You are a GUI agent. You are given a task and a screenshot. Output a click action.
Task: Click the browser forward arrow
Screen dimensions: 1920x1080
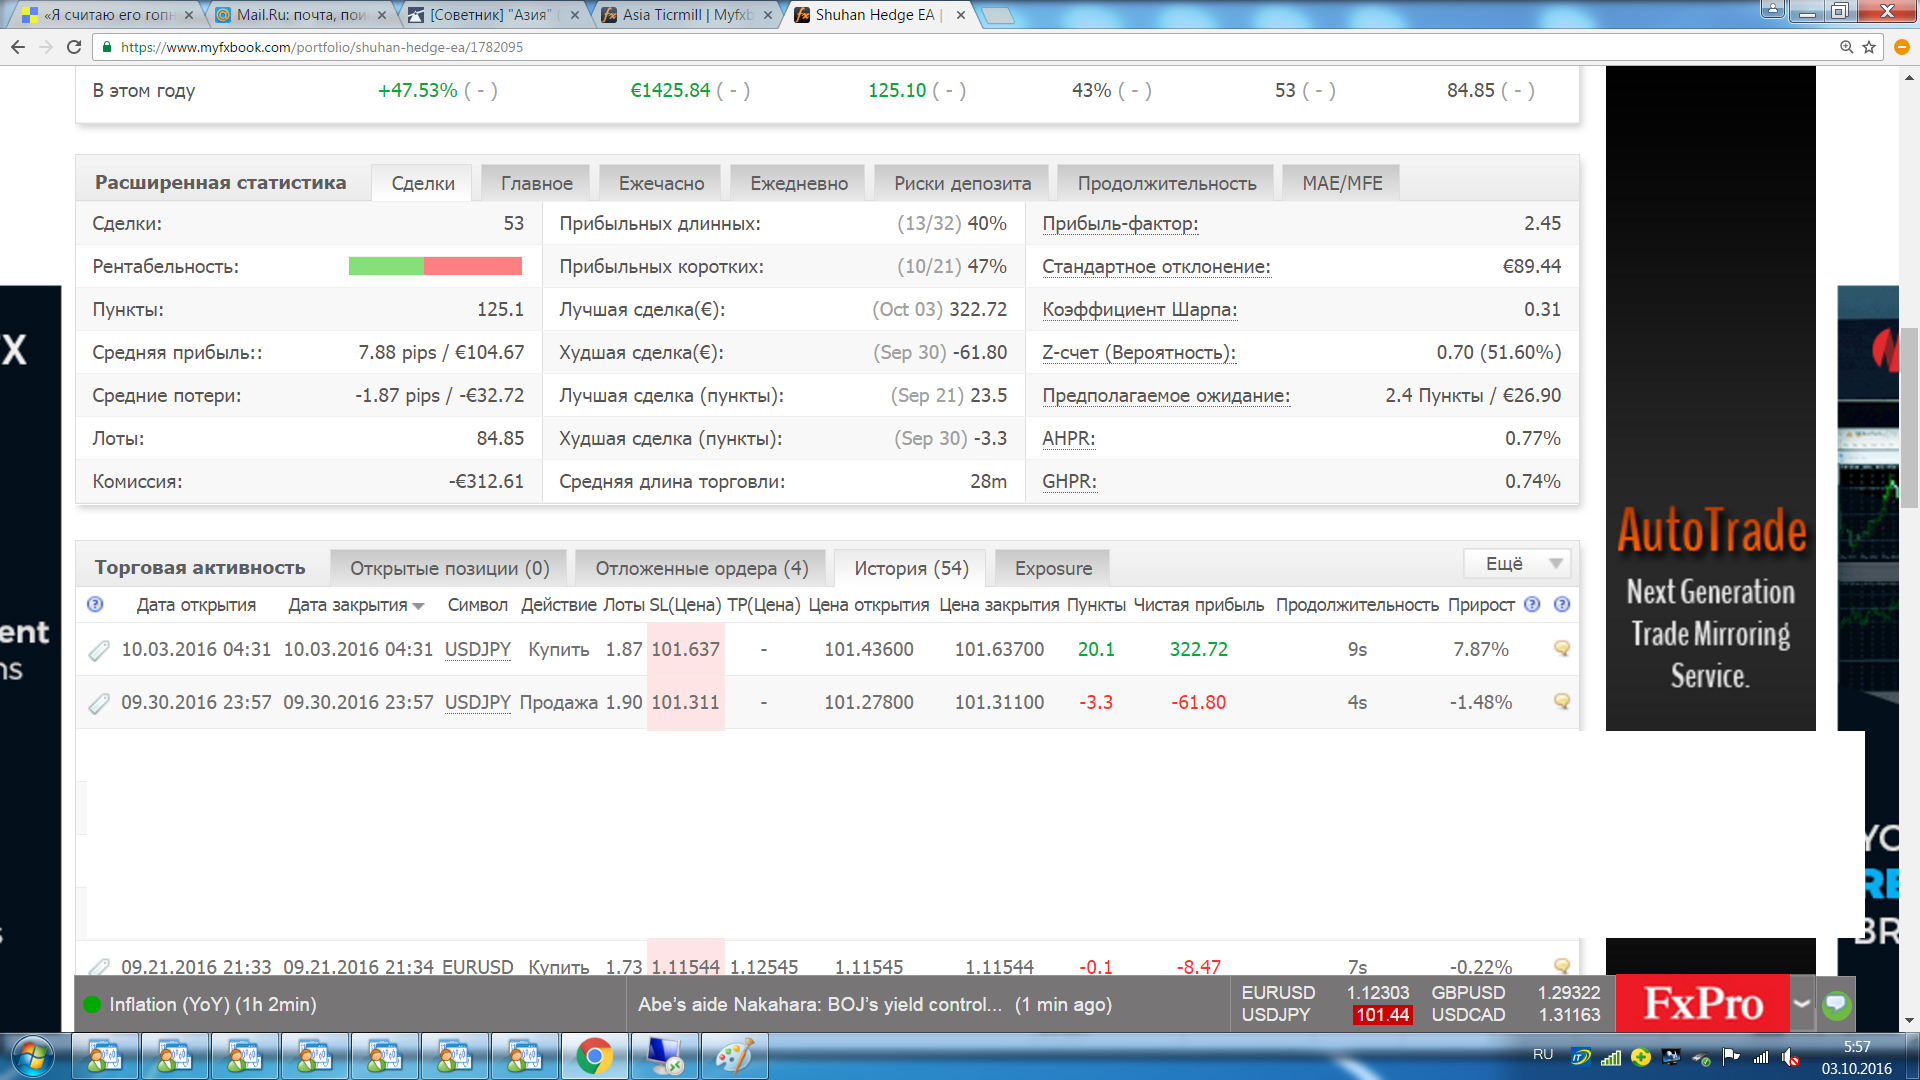click(x=46, y=47)
